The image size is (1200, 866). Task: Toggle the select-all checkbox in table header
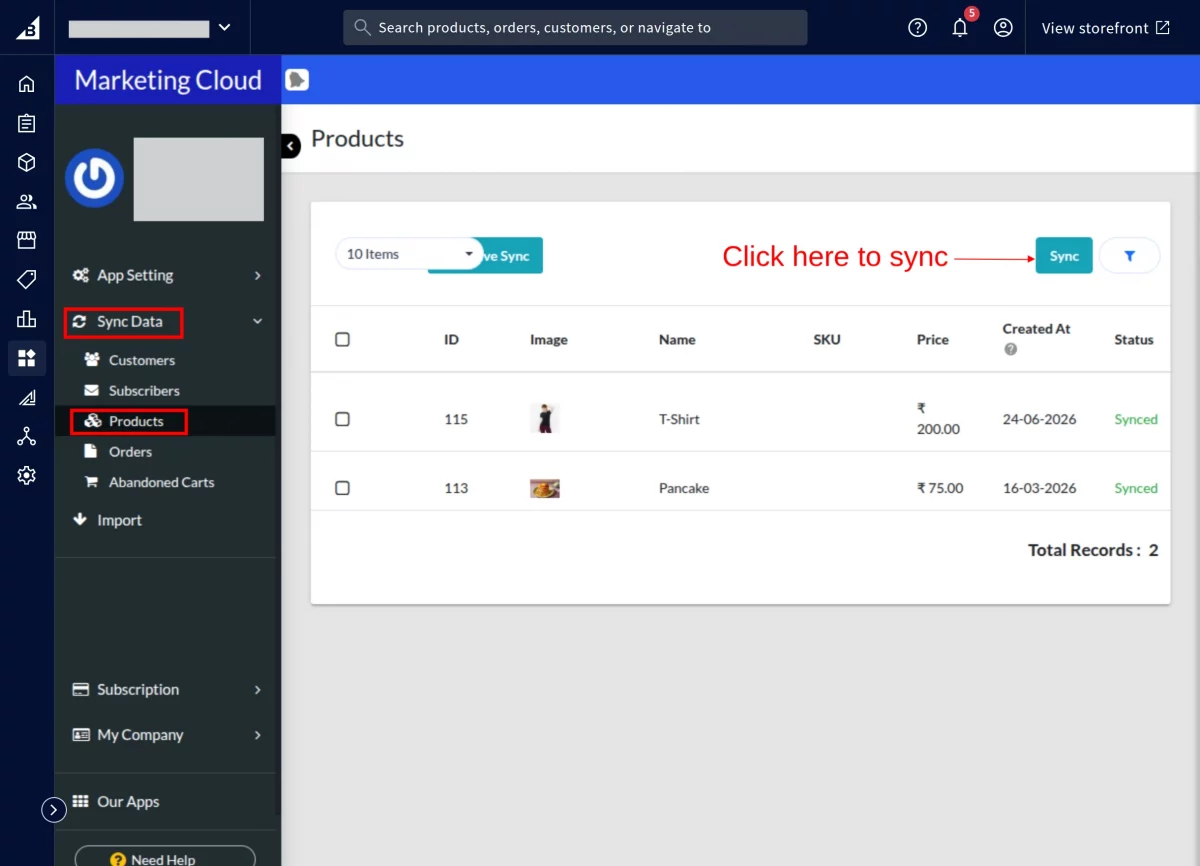(342, 340)
